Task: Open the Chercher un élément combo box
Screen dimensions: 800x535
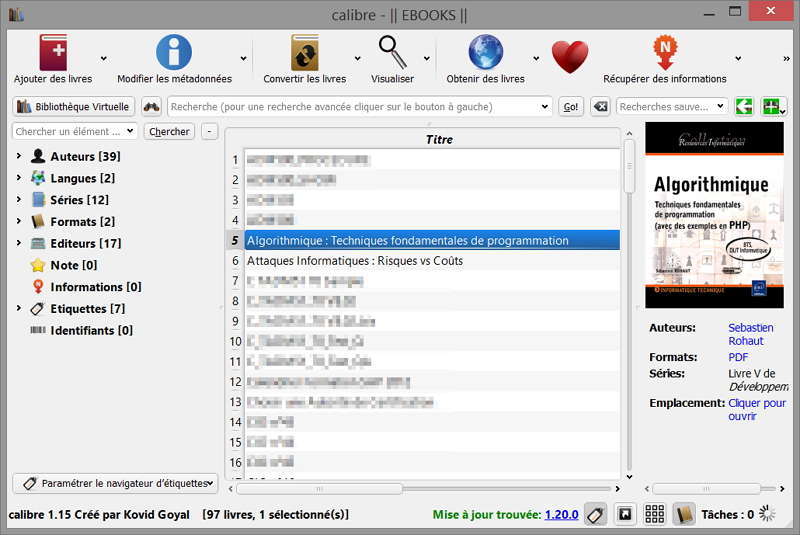Action: click(x=74, y=131)
